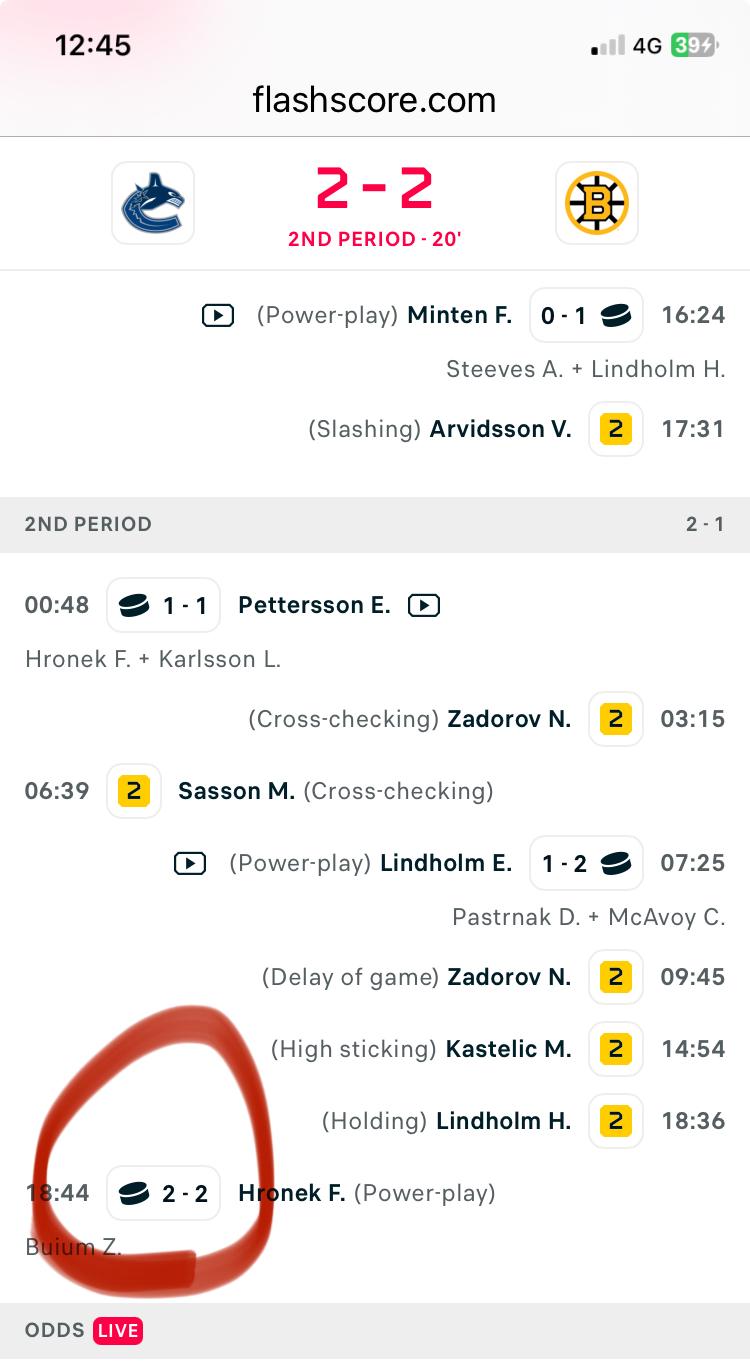Tap the Boston Bruins team logo
750x1368 pixels.
point(596,203)
